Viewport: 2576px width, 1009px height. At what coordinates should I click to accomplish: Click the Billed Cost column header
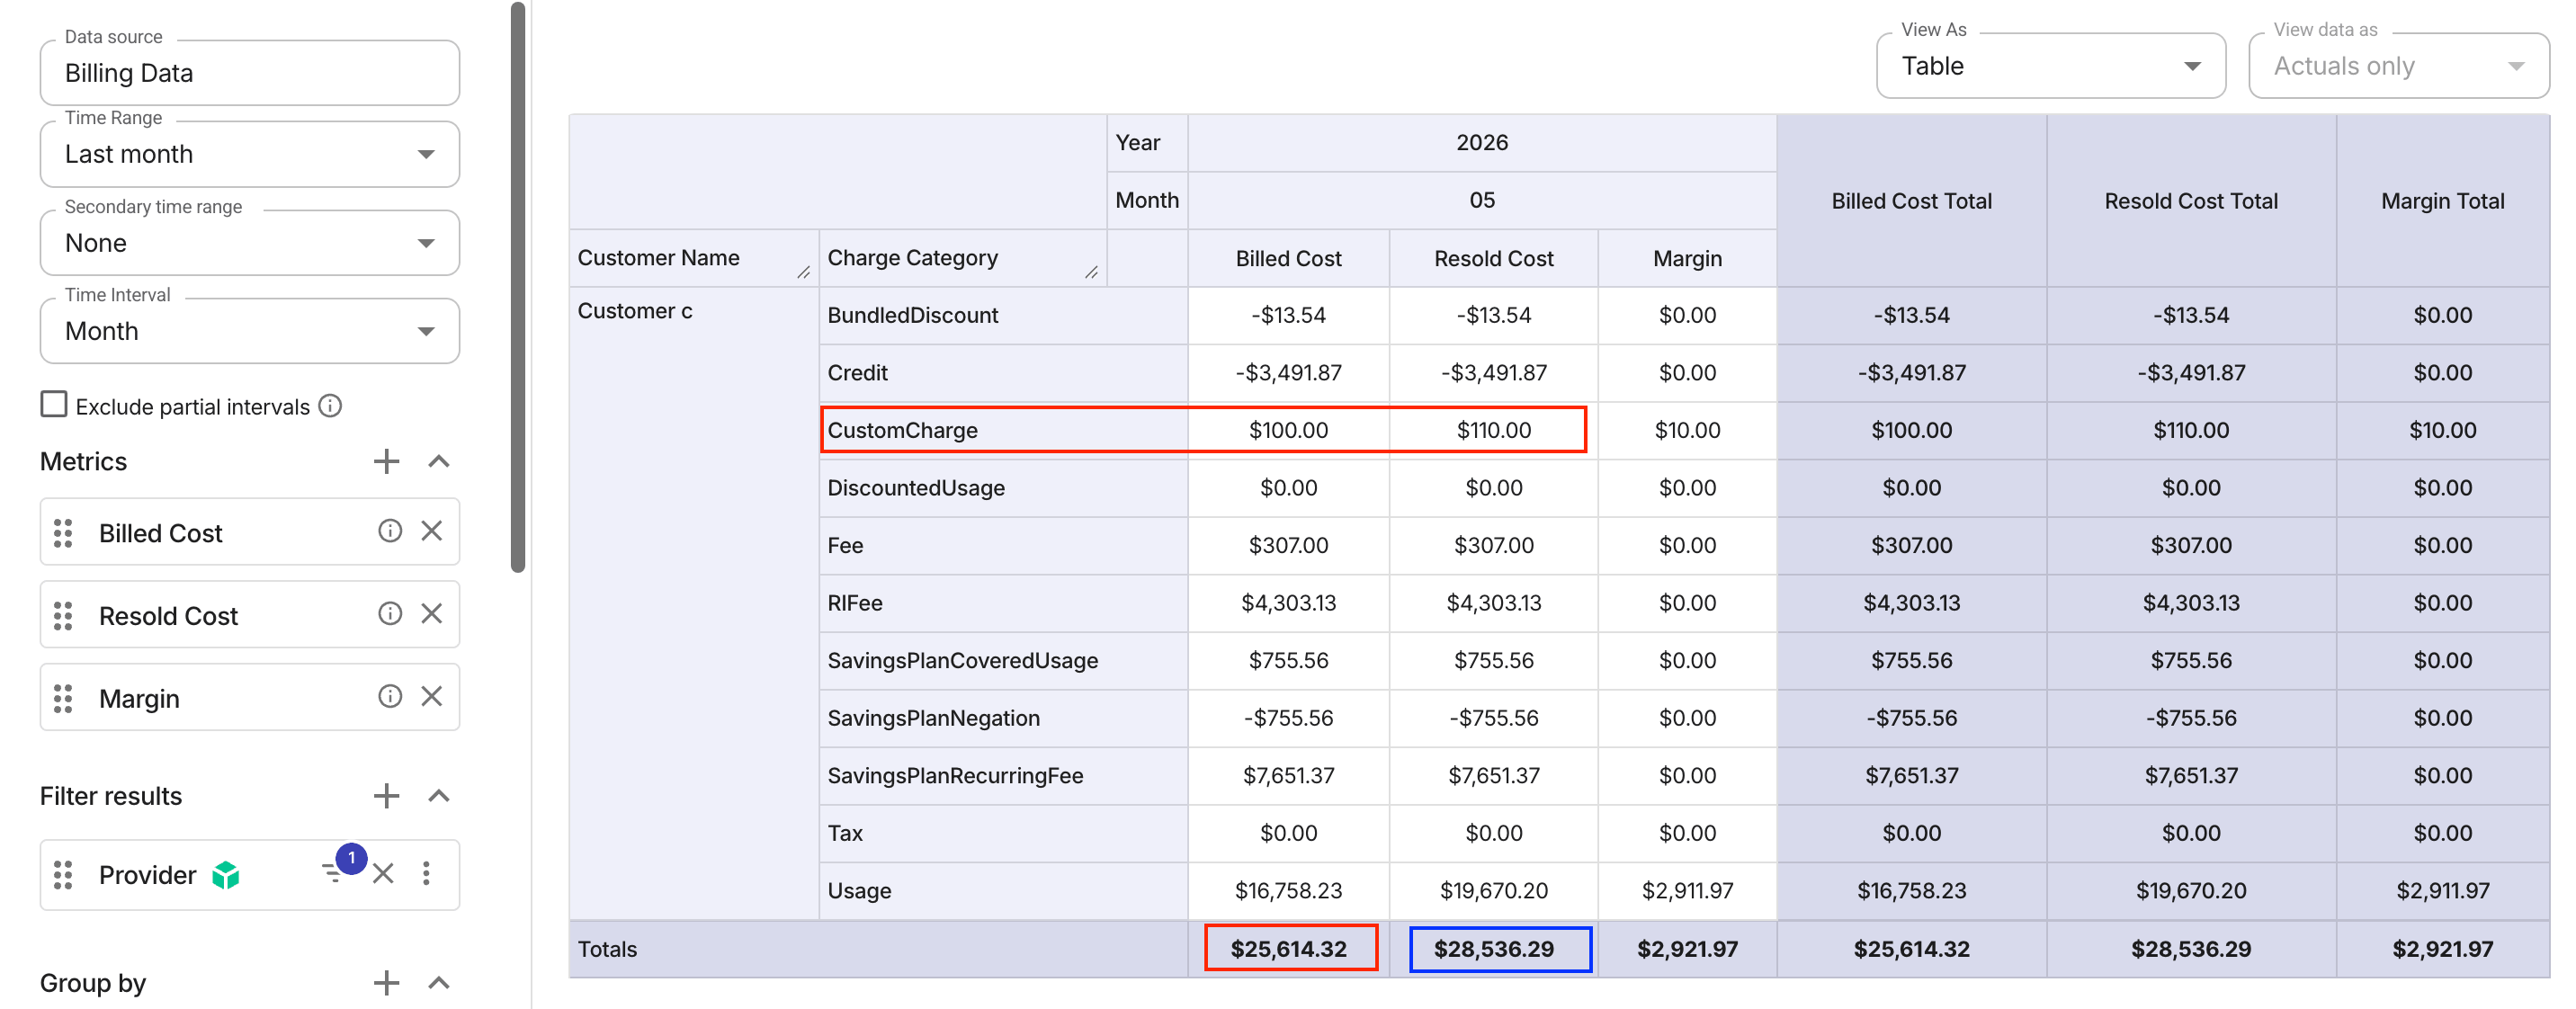coord(1288,259)
